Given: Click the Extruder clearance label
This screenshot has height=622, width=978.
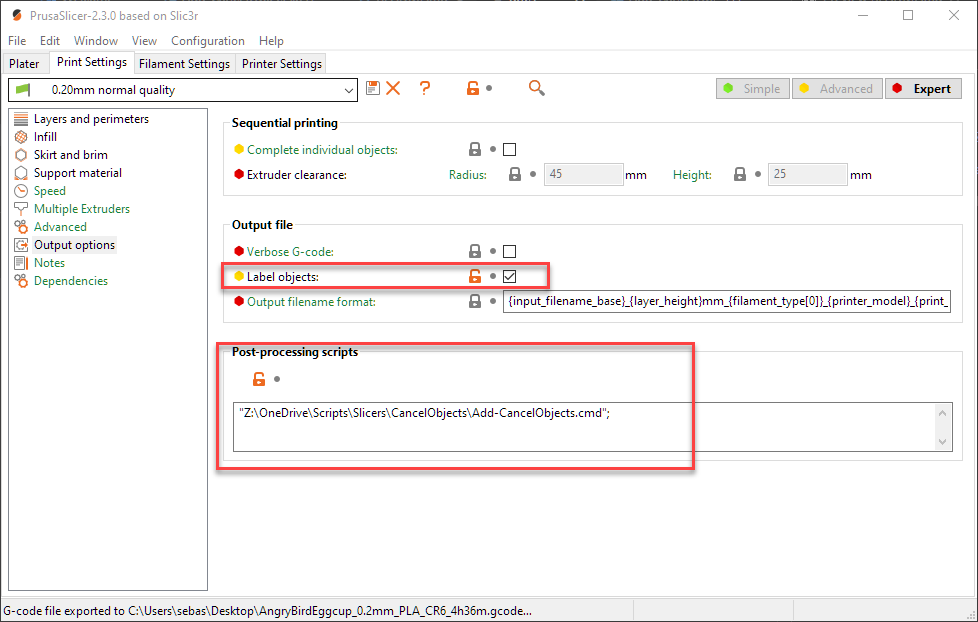Looking at the screenshot, I should pyautogui.click(x=297, y=175).
